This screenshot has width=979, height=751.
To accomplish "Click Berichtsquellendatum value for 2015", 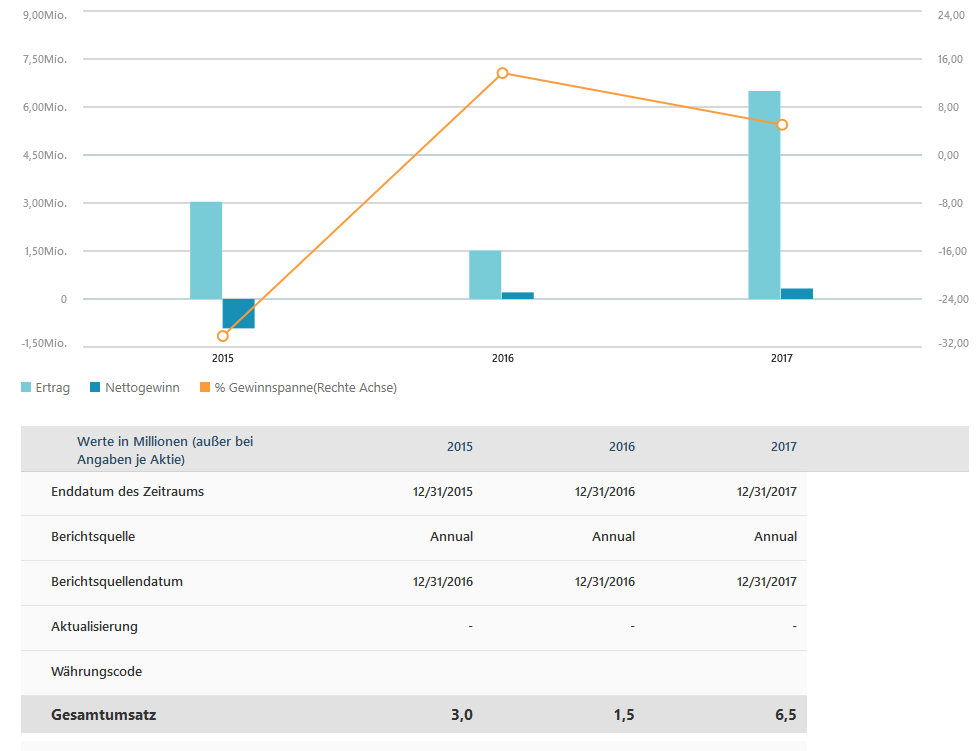I will pyautogui.click(x=443, y=582).
